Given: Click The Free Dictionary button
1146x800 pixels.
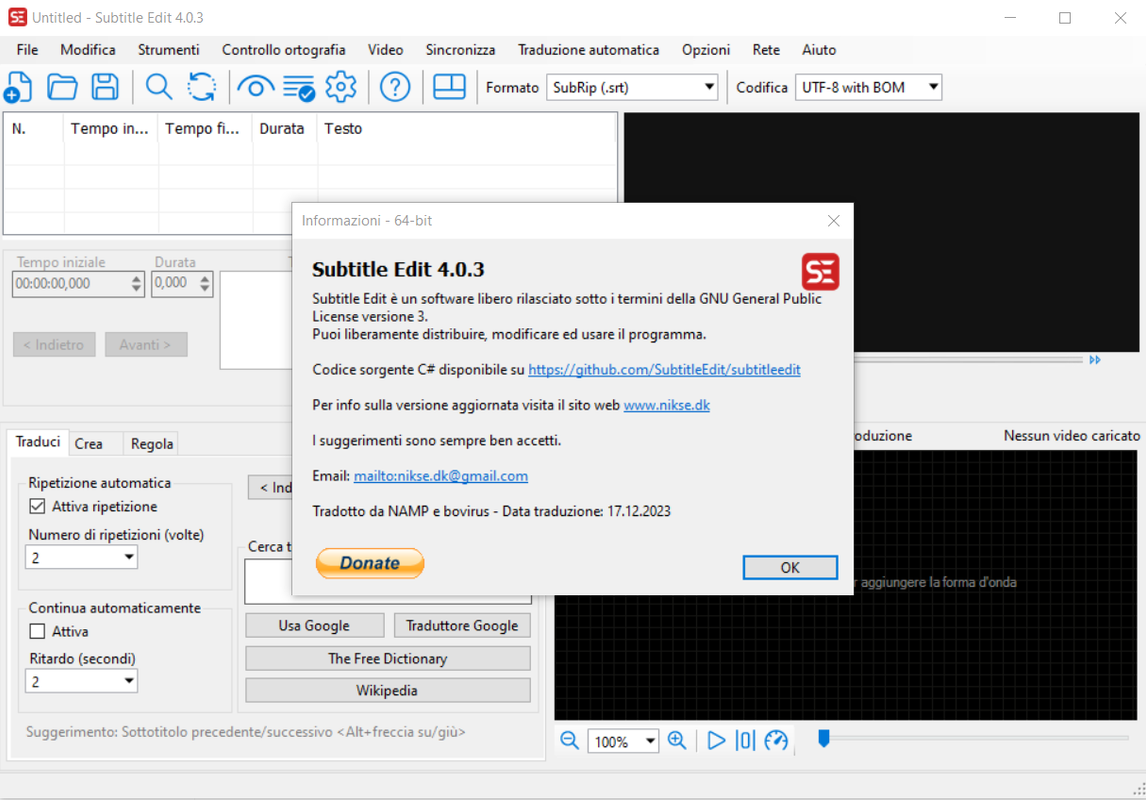Looking at the screenshot, I should click(x=388, y=658).
